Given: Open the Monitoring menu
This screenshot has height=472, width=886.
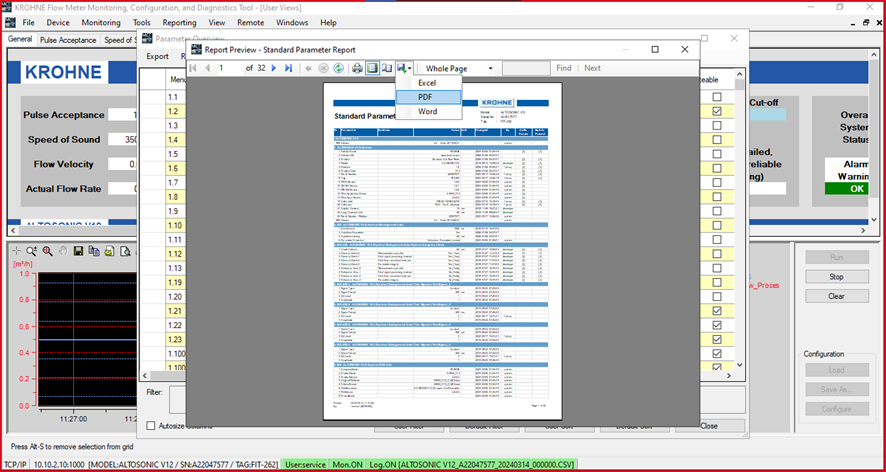Looking at the screenshot, I should pyautogui.click(x=101, y=23).
